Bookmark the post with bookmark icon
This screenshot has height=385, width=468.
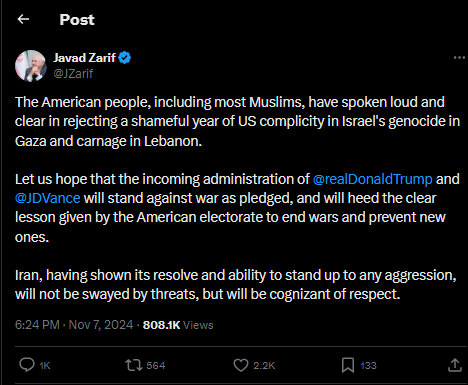[x=348, y=365]
